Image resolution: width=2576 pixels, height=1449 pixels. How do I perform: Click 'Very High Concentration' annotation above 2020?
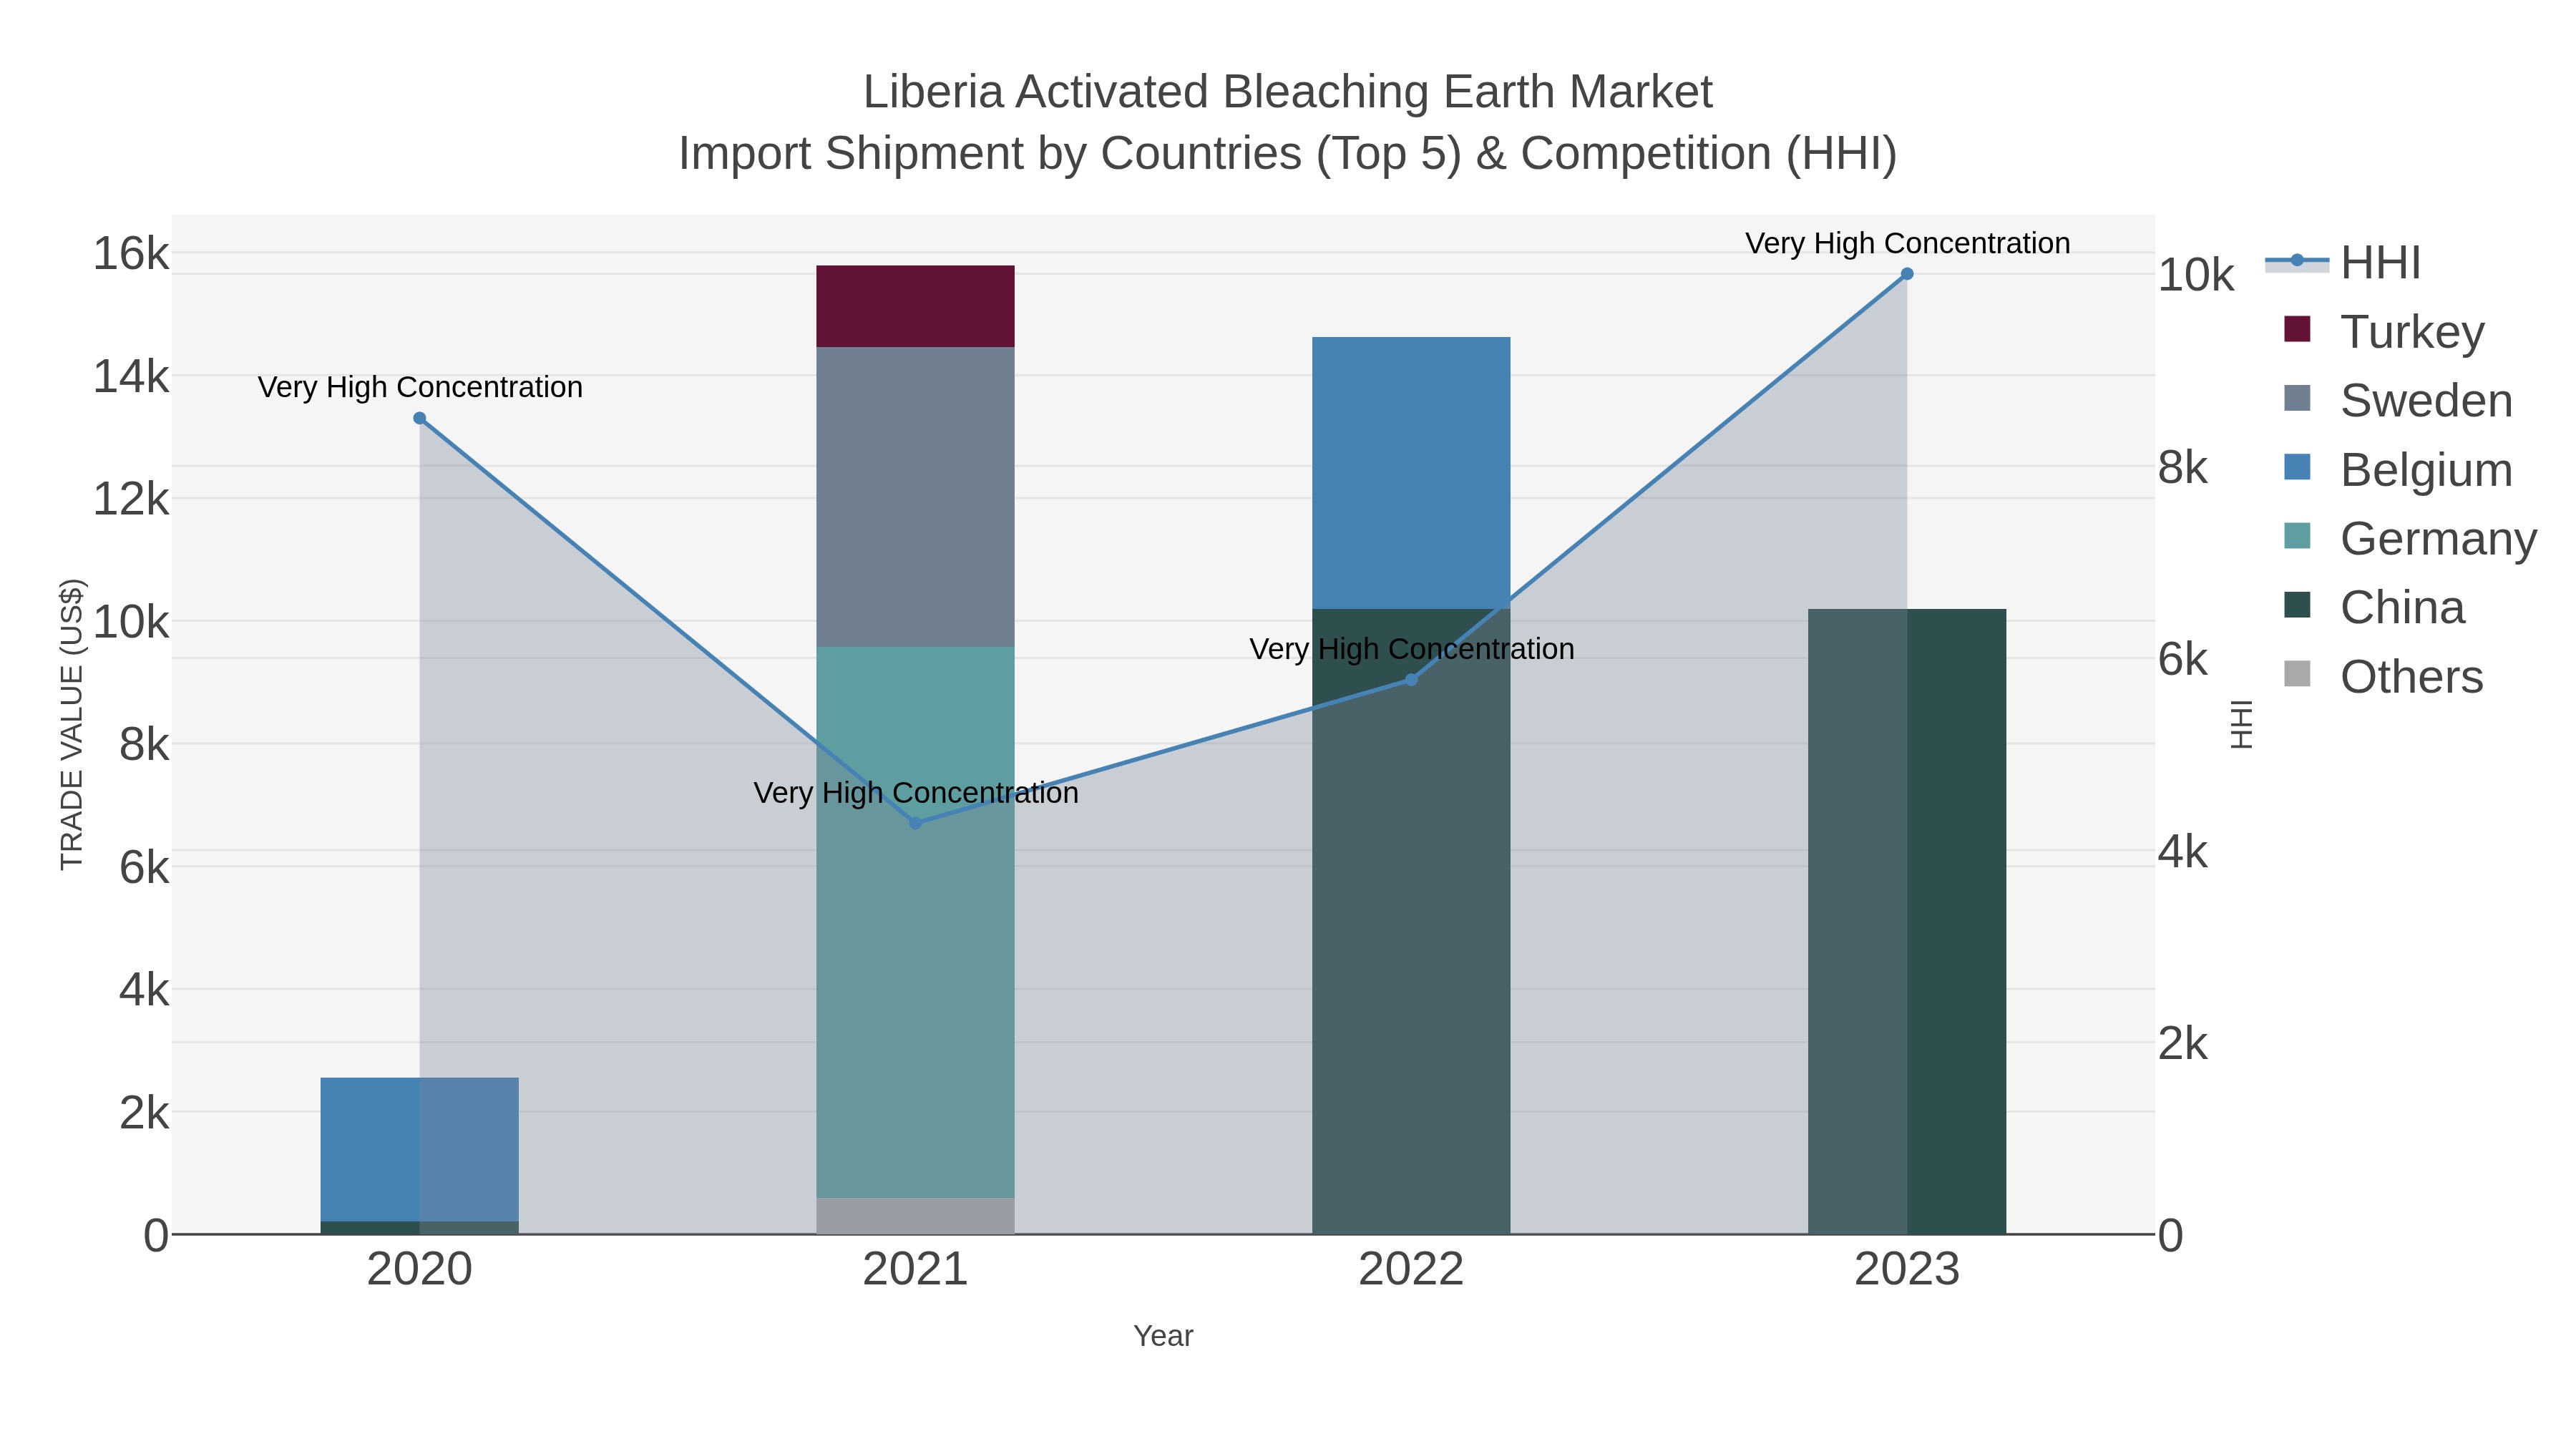[420, 387]
